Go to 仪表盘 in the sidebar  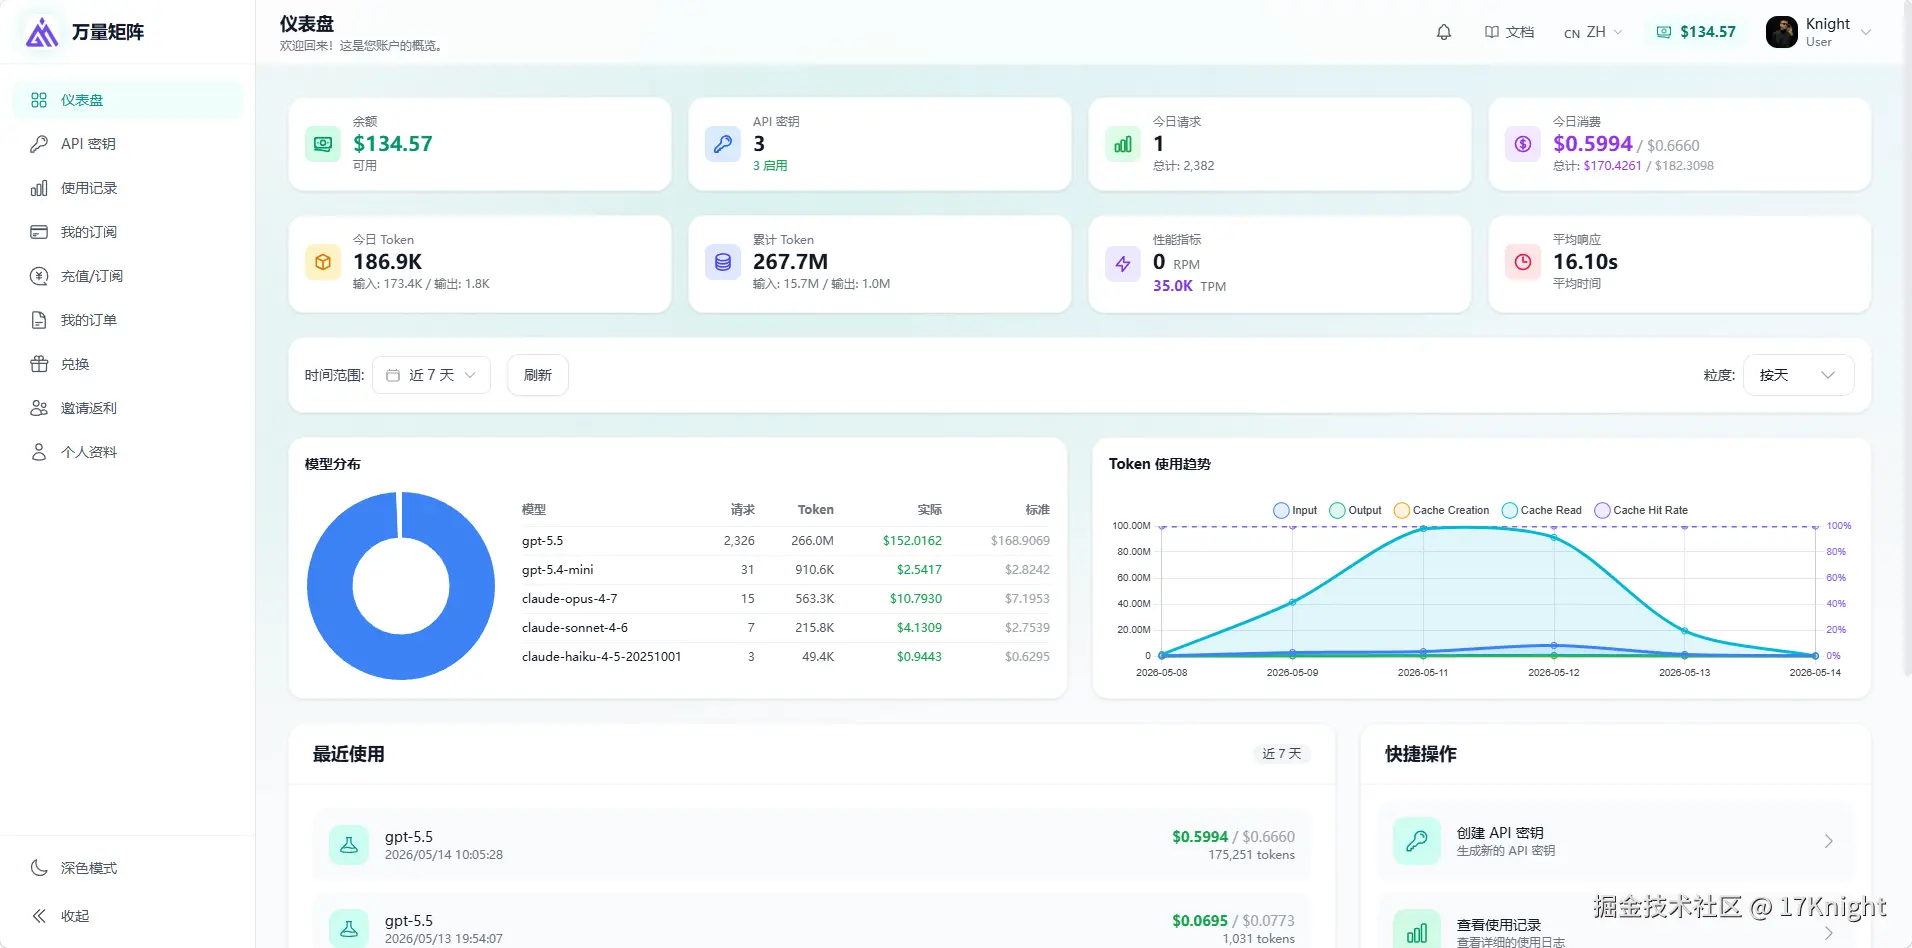(128, 100)
